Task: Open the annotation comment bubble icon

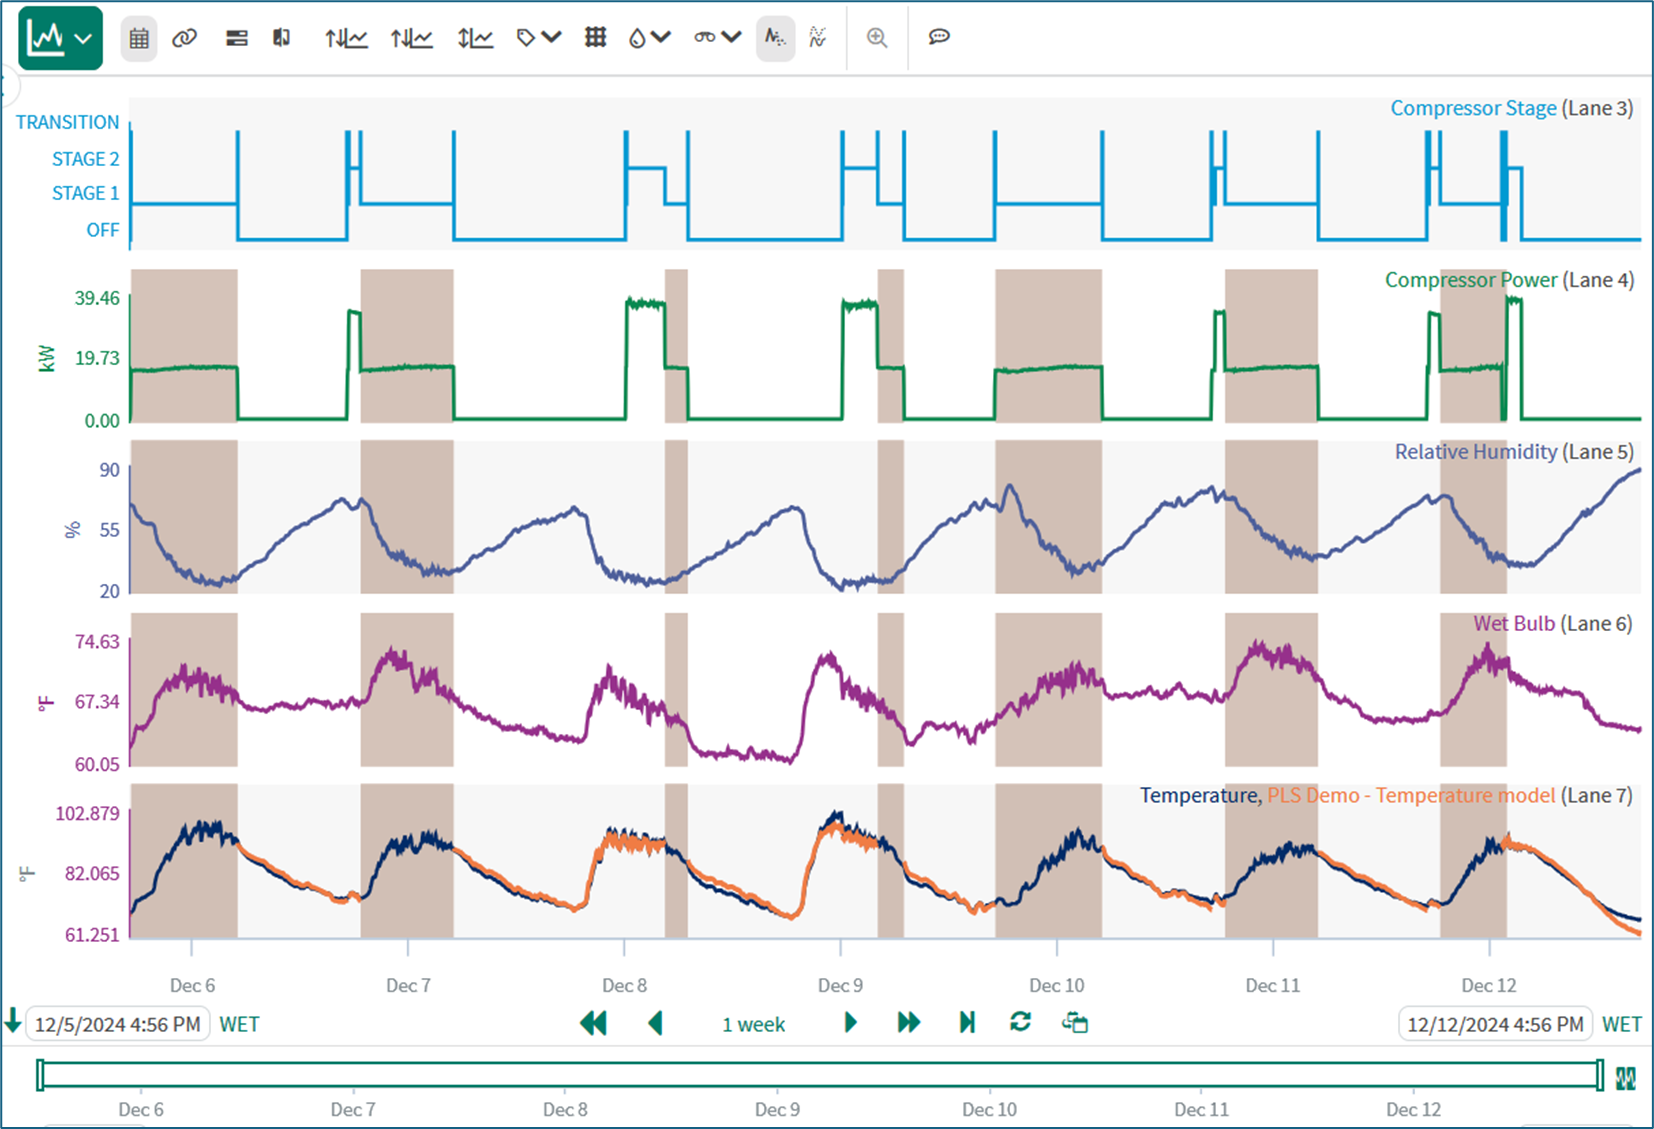Action: [938, 38]
